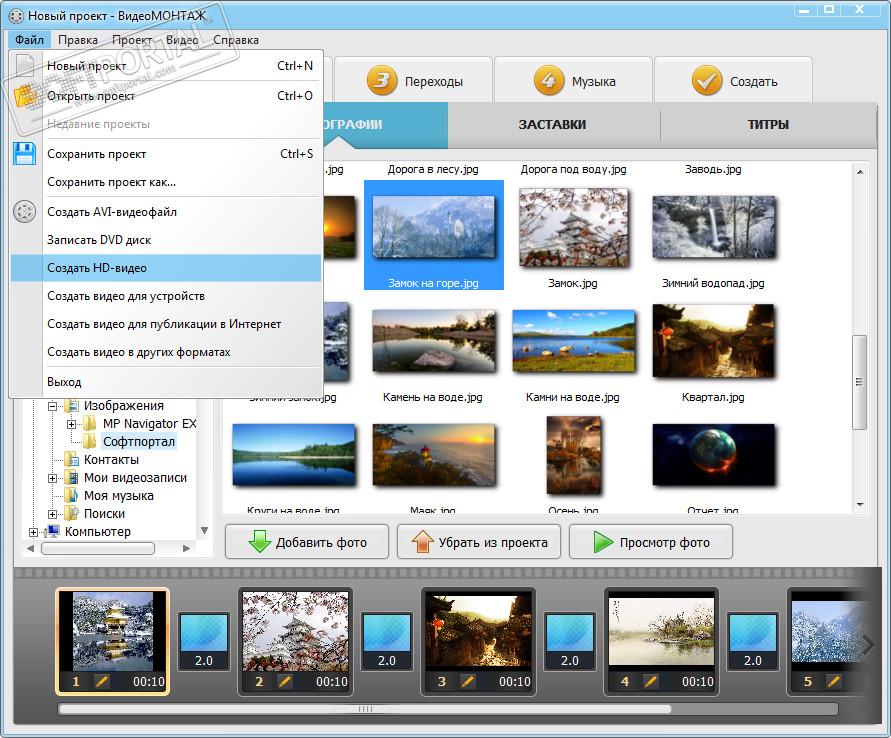Open the transition between slides 4 and 5
Image resolution: width=891 pixels, height=738 pixels.
(753, 641)
